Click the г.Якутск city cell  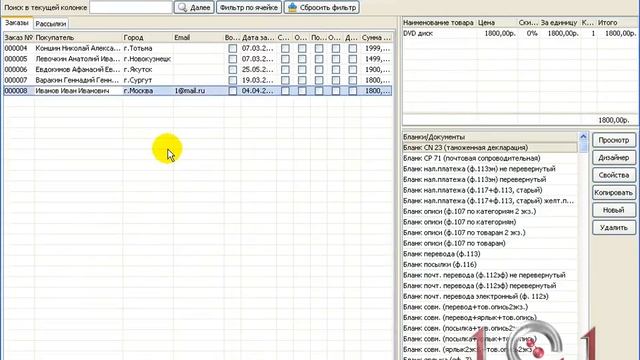click(x=148, y=69)
